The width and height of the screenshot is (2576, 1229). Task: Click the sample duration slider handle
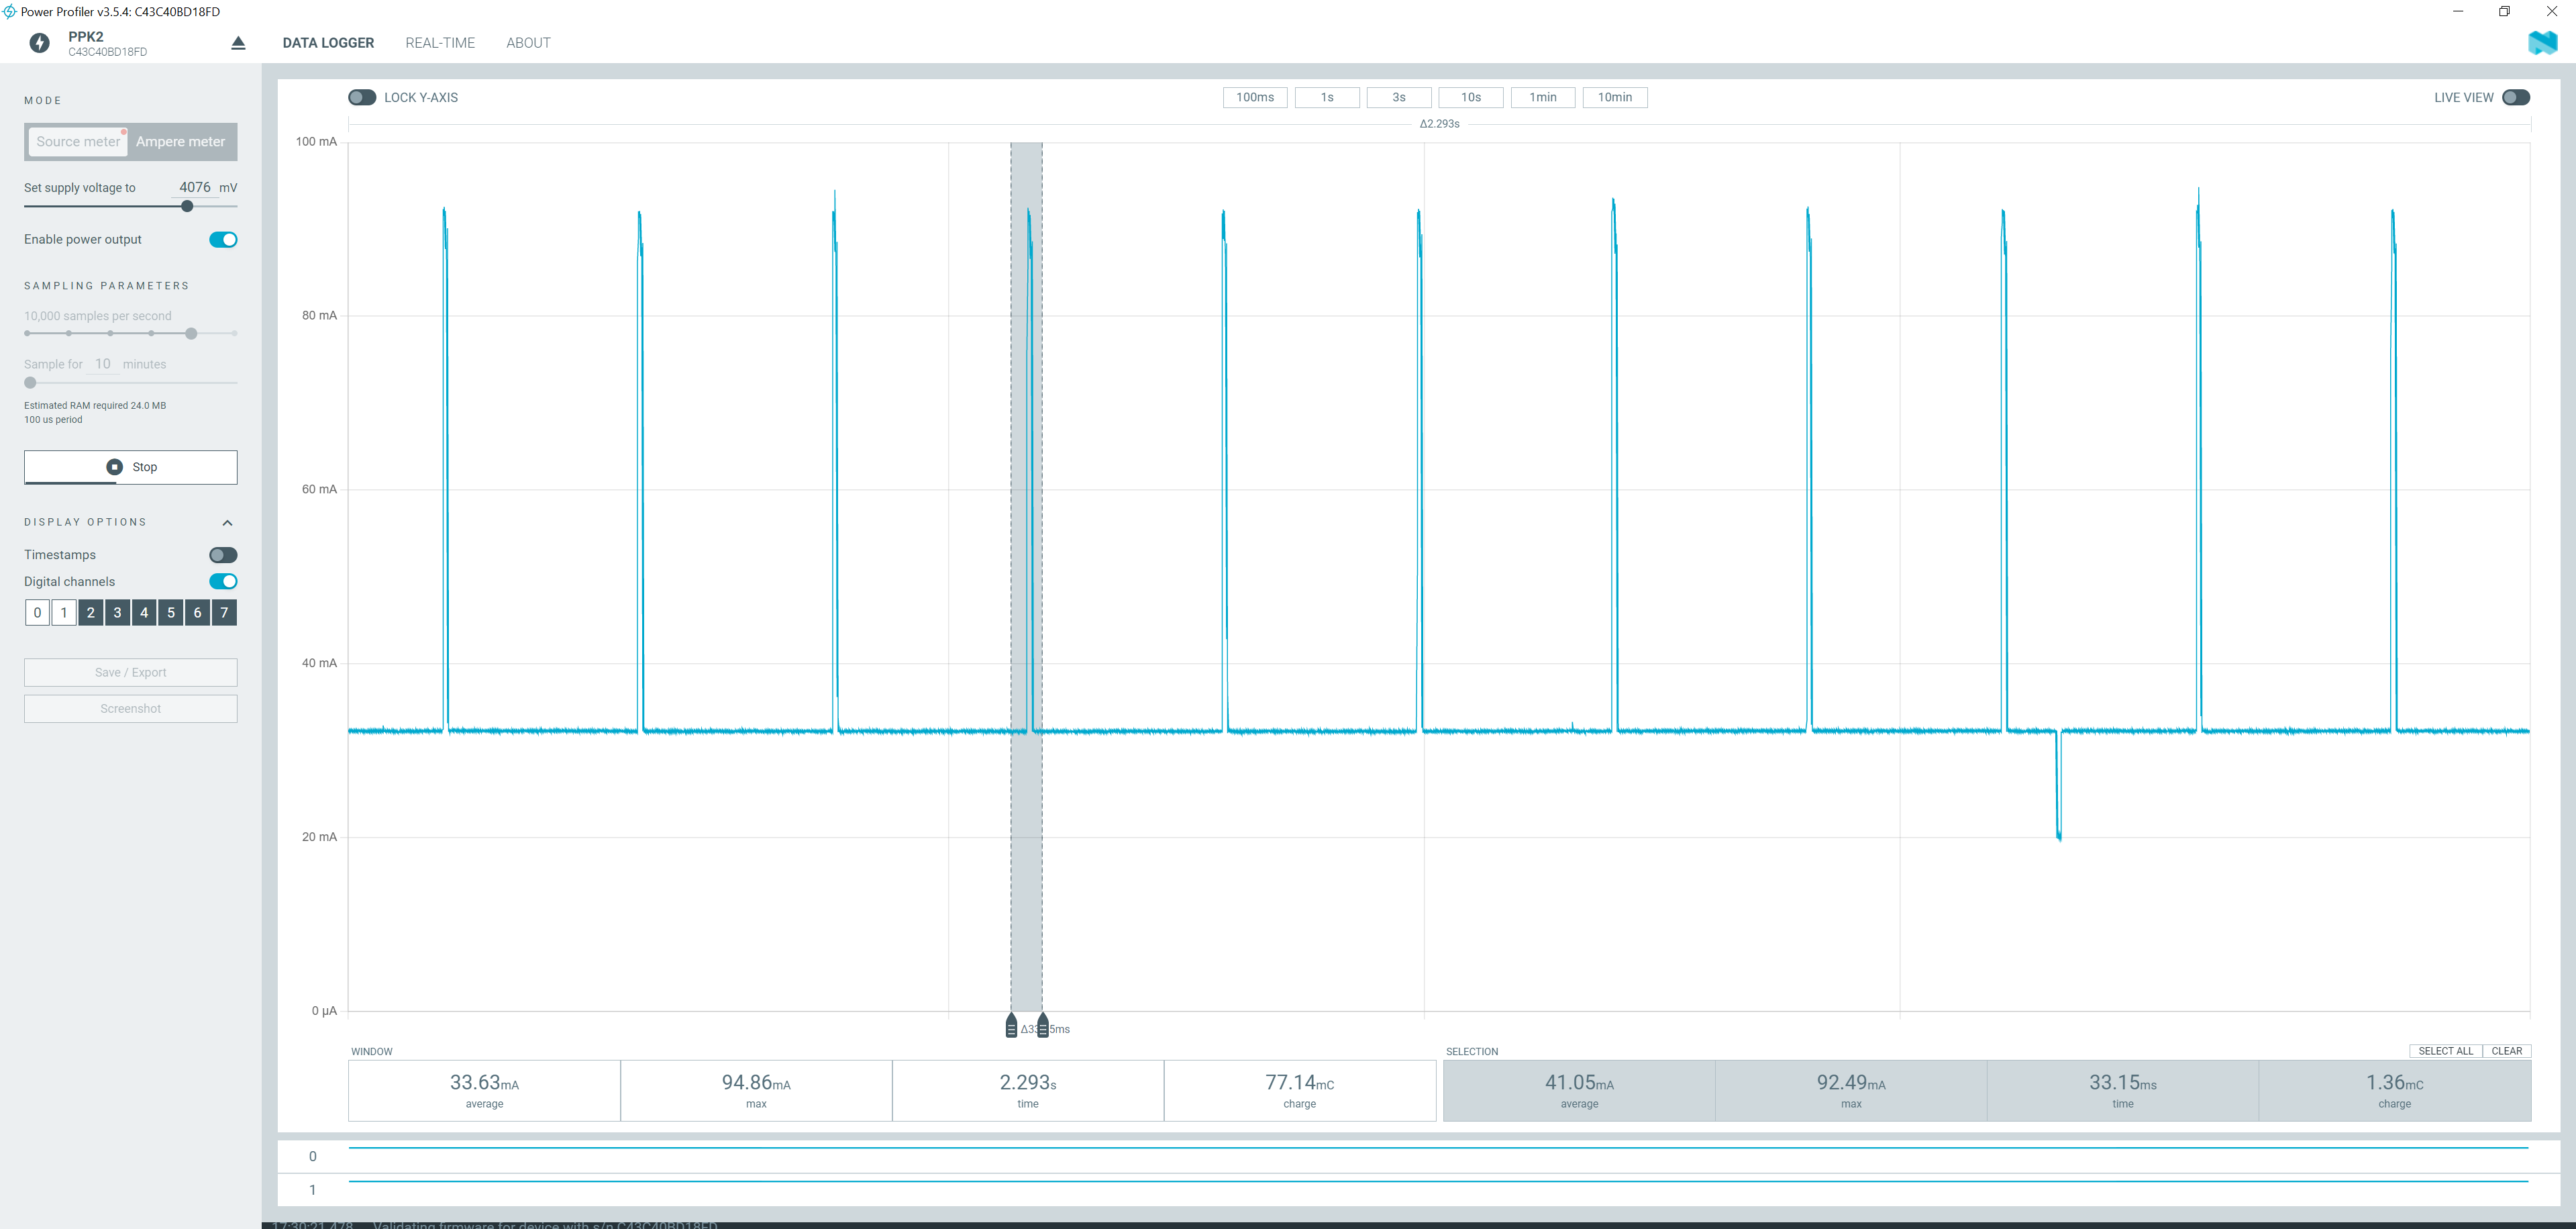(30, 382)
